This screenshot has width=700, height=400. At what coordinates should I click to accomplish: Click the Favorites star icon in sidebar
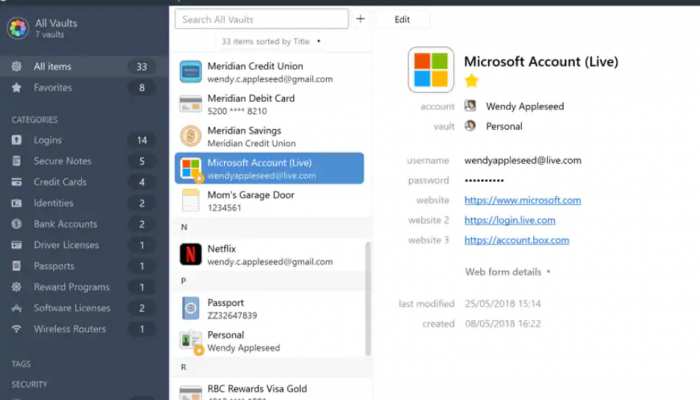pos(17,88)
